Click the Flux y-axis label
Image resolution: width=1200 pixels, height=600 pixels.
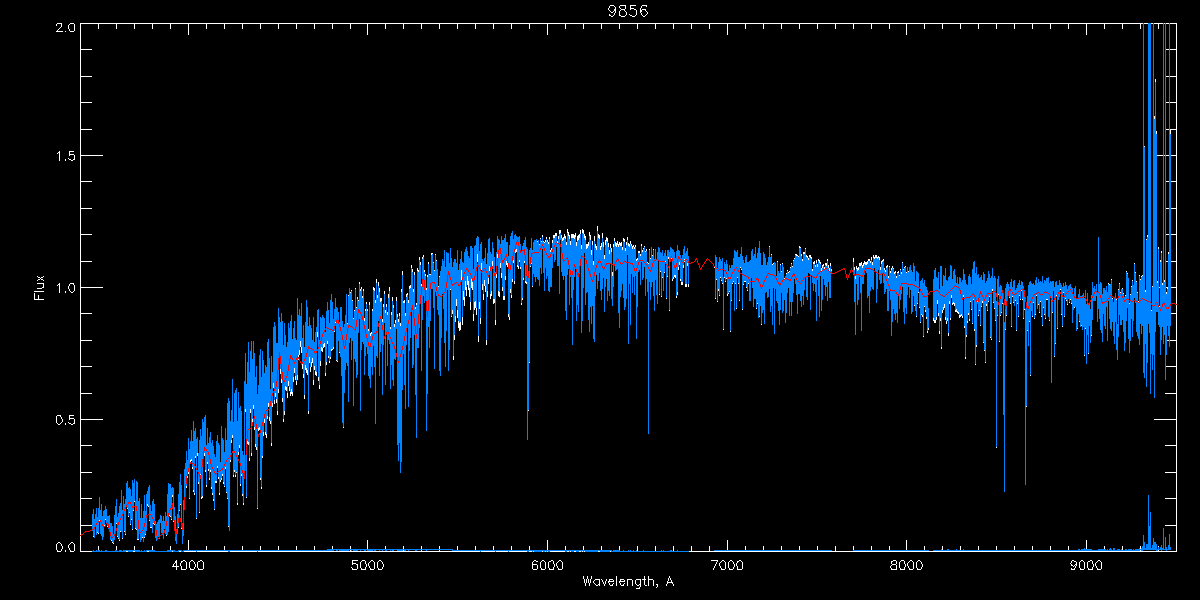[x=40, y=287]
